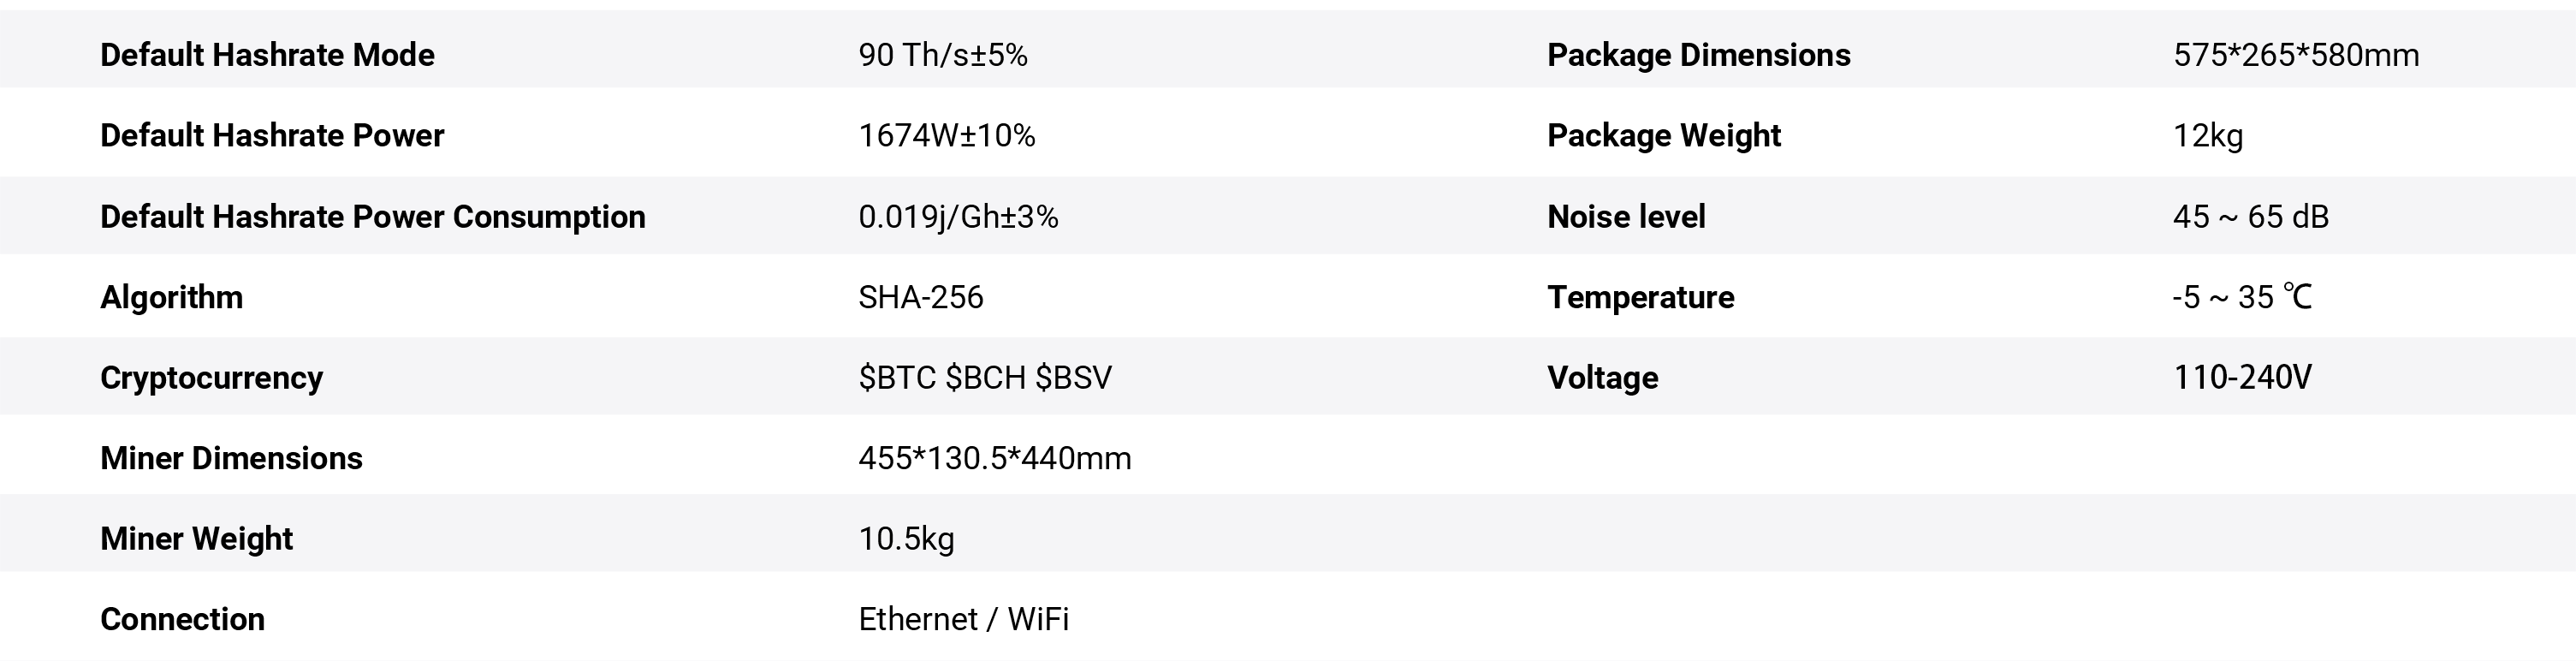The image size is (2576, 661).
Task: Click the 90 Th/s±5% hashrate value
Action: tap(942, 55)
